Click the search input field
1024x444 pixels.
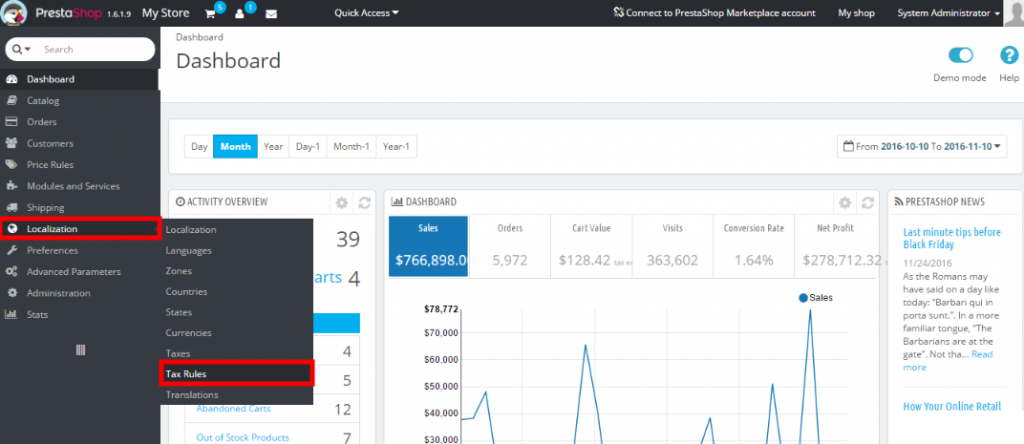[95, 50]
